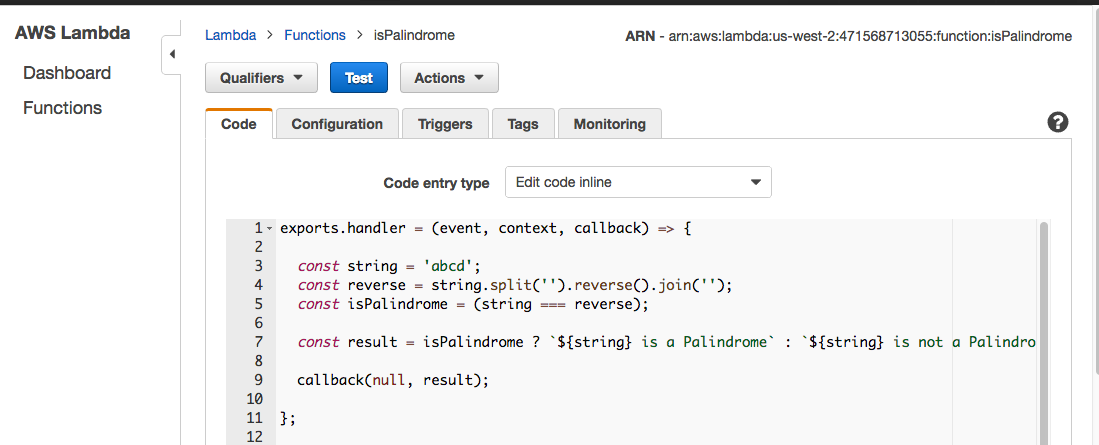Click the Functions breadcrumb link

tap(315, 35)
